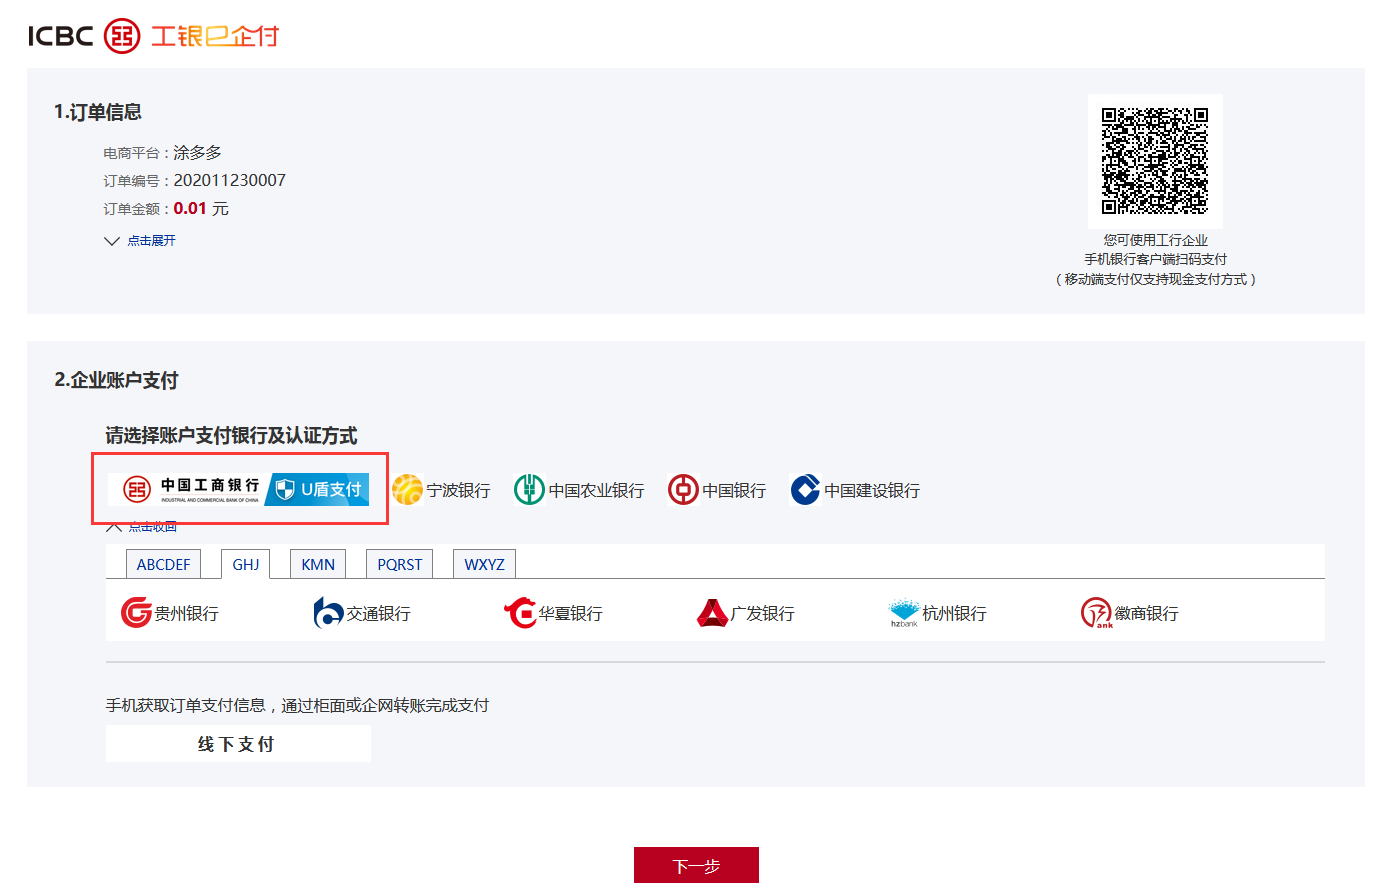Click the 线下支付 button
This screenshot has height=895, width=1373.
point(238,744)
